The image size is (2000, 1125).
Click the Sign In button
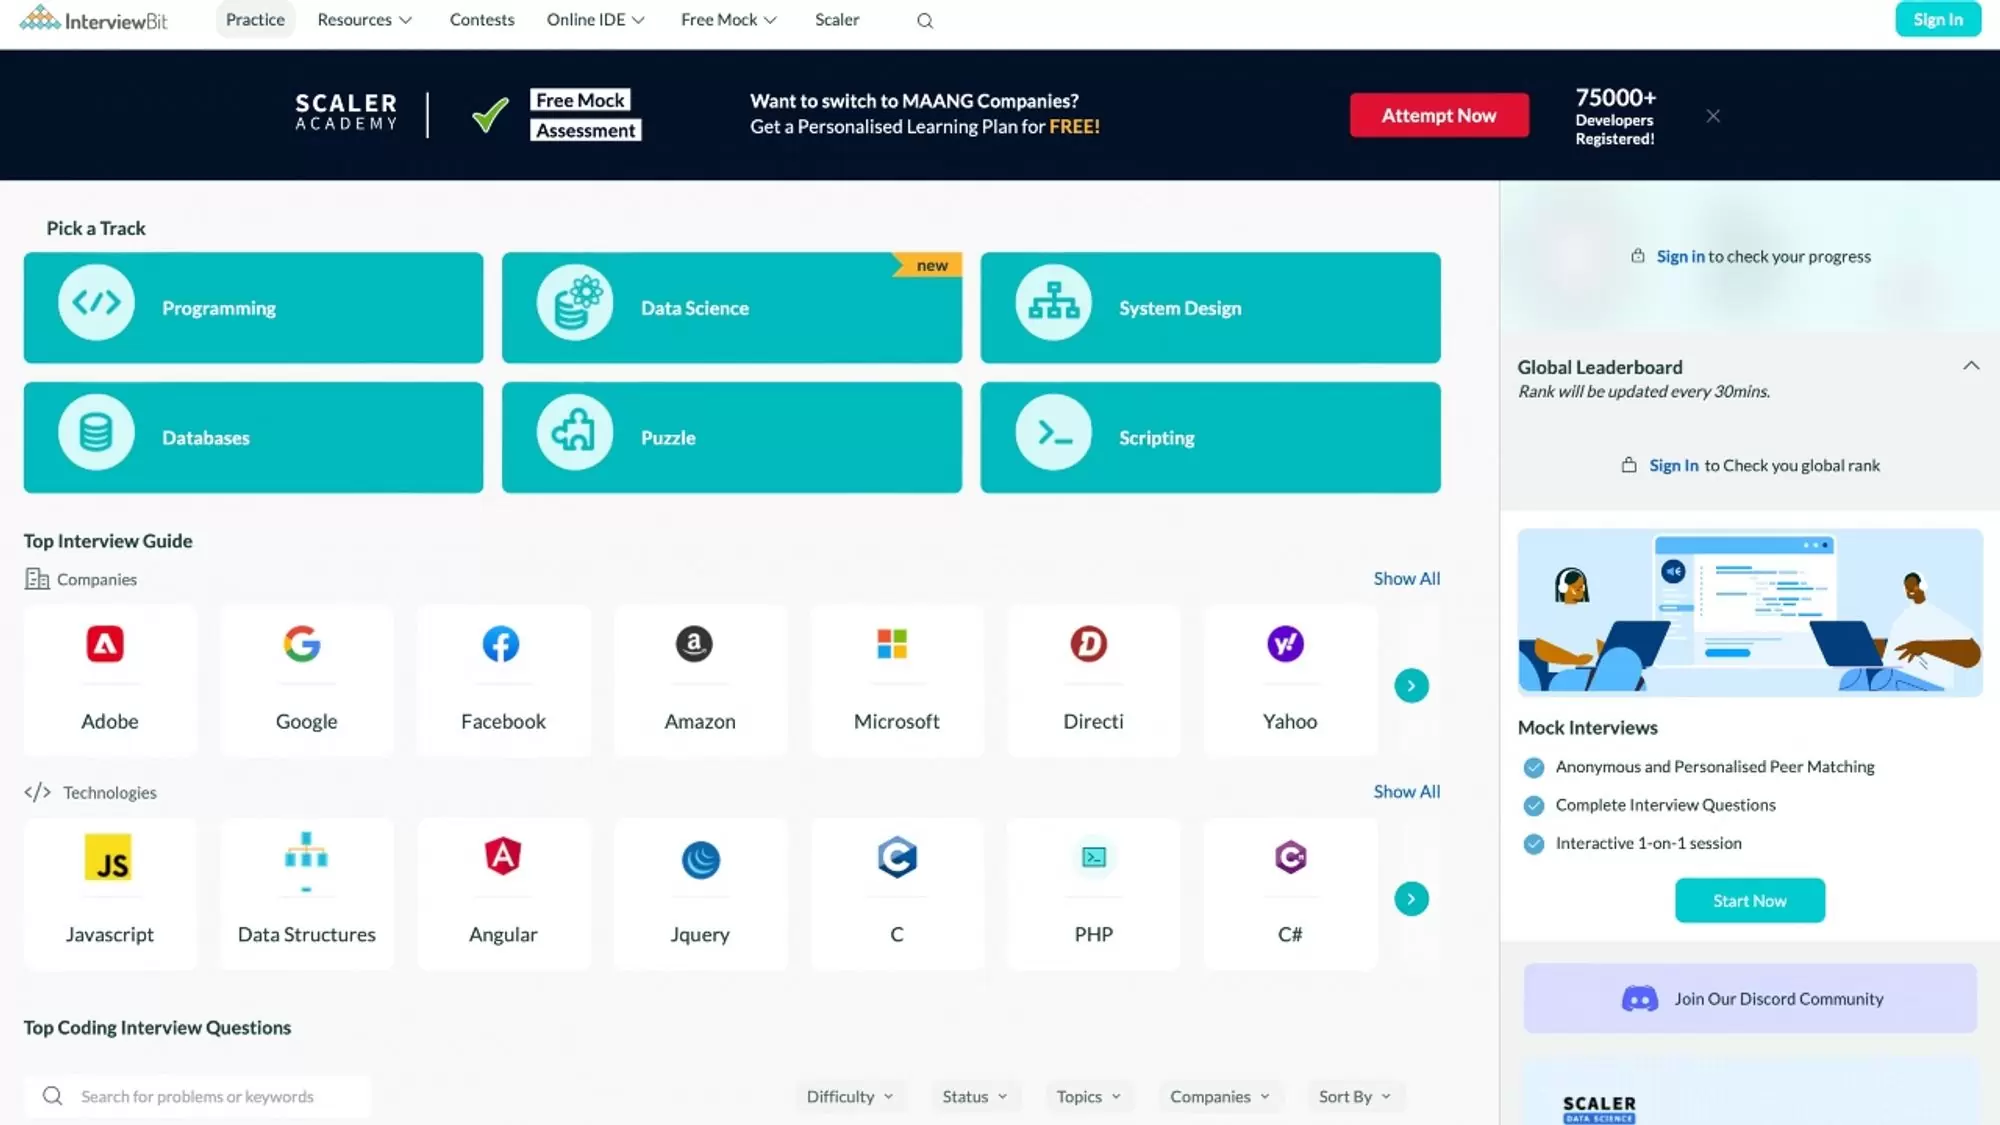coord(1938,20)
